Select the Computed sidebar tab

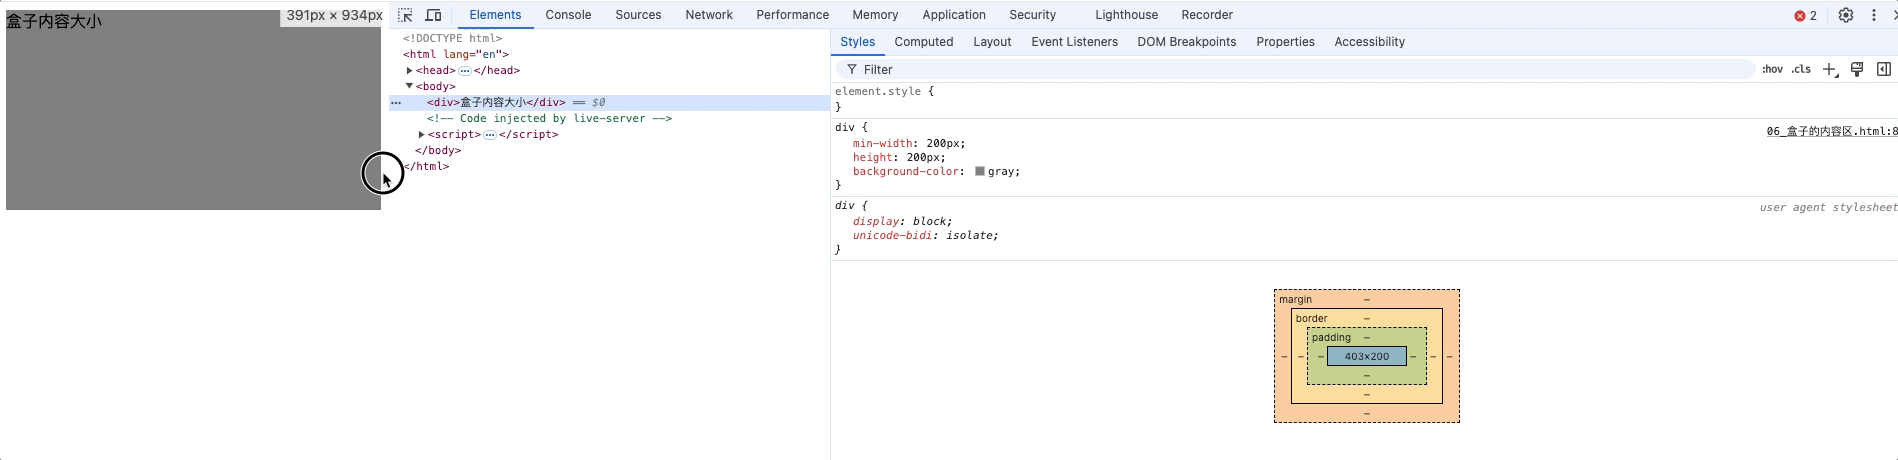tap(924, 42)
